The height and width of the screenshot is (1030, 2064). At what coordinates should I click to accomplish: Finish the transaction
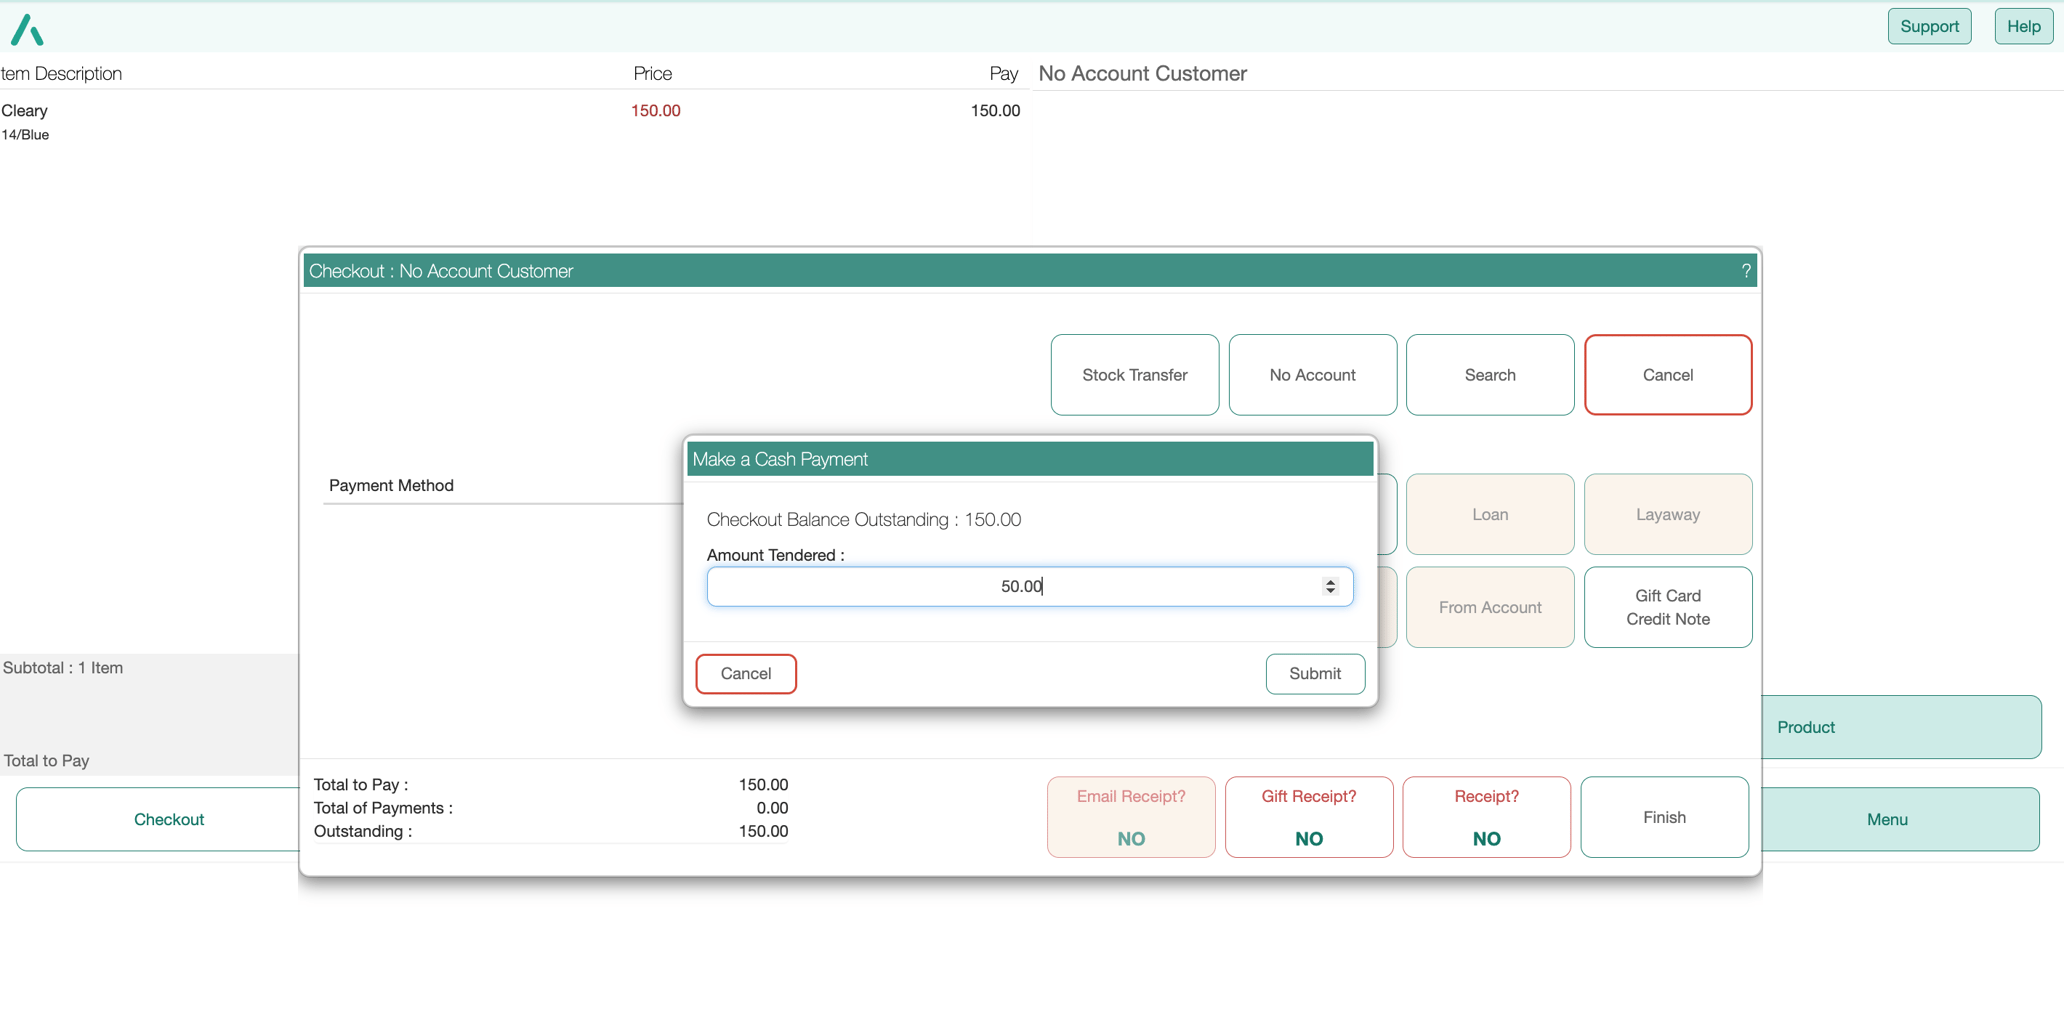click(x=1663, y=817)
